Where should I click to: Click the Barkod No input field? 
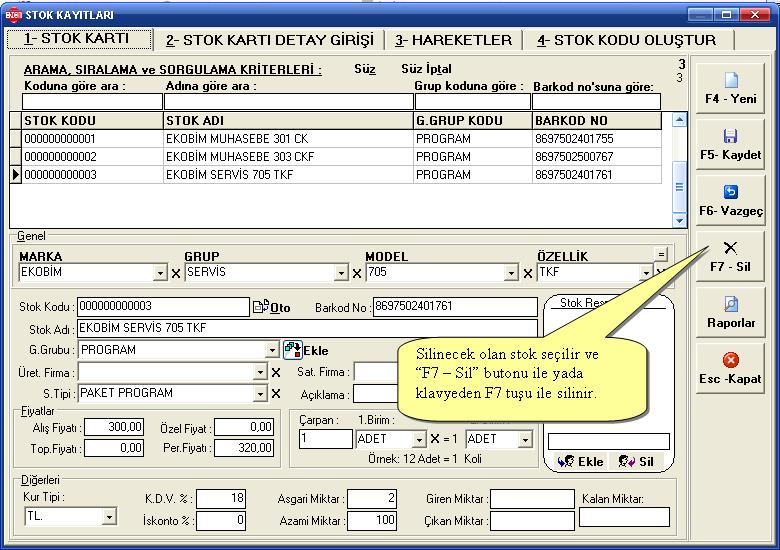455,307
